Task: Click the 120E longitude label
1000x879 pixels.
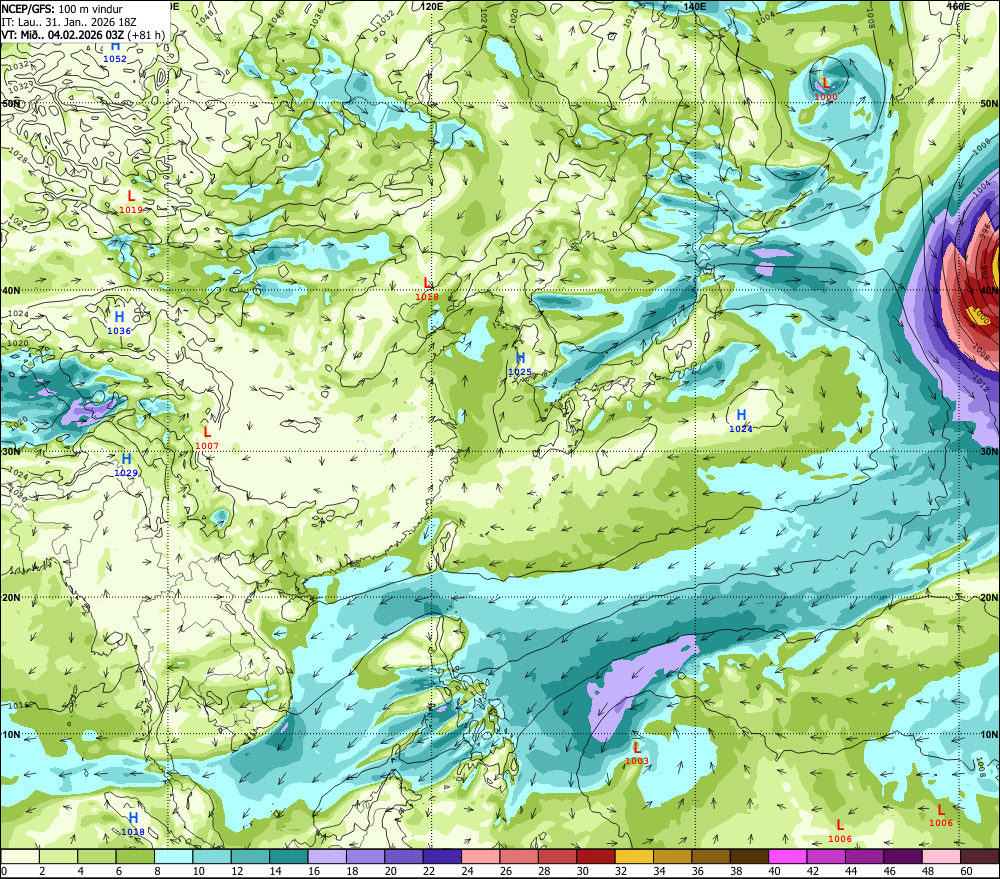Action: click(x=432, y=6)
